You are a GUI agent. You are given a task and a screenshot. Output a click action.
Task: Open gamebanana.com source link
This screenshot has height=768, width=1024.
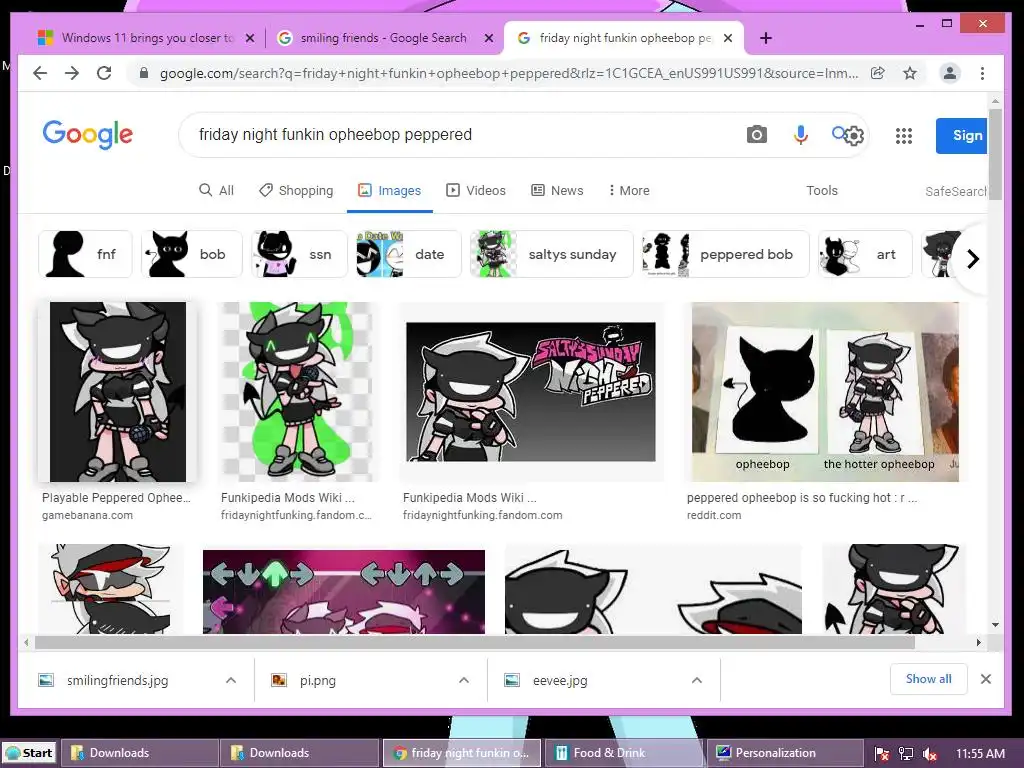tap(88, 515)
